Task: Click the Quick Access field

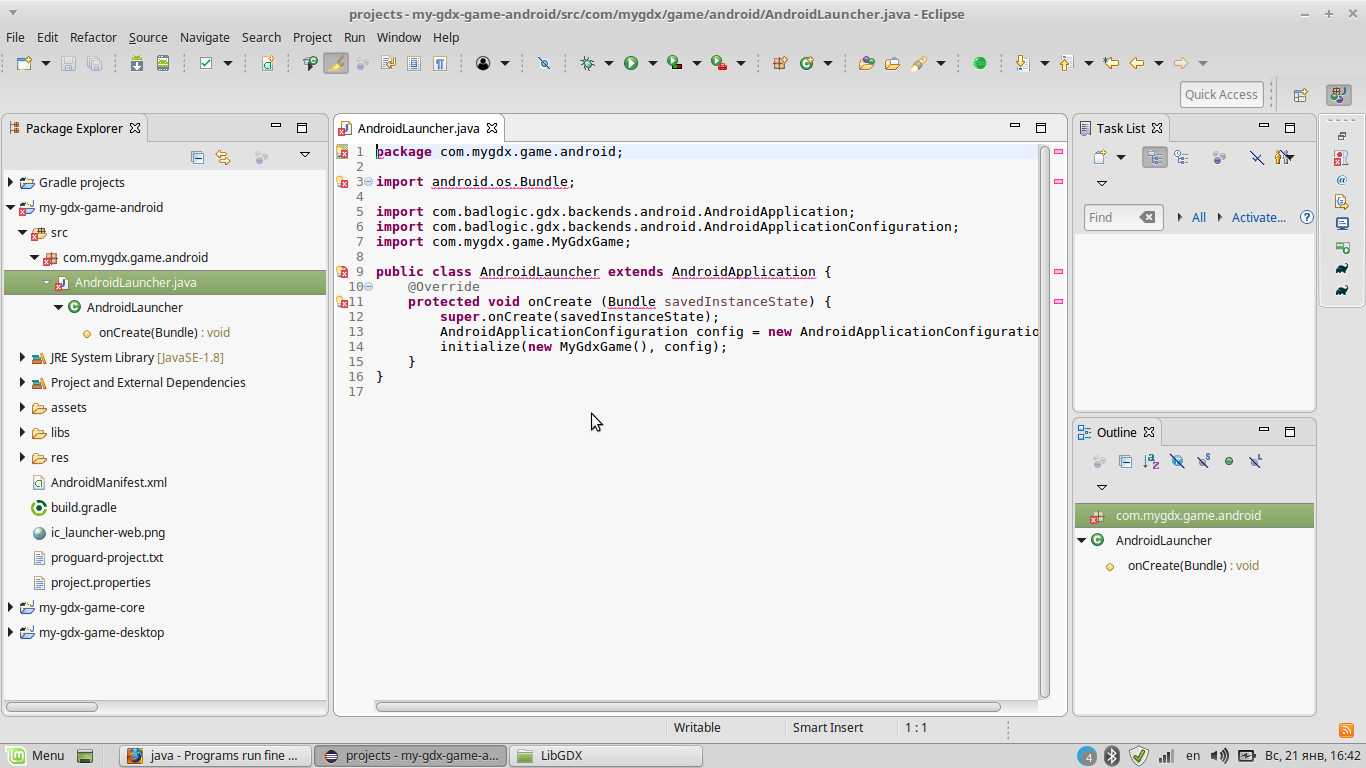Action: 1221,95
